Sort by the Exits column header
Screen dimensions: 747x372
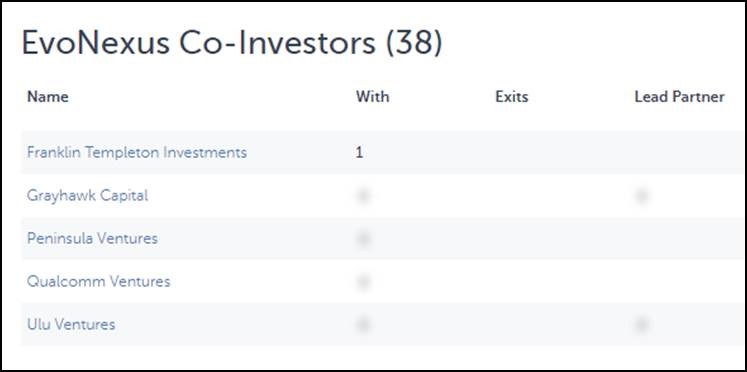[x=512, y=97]
